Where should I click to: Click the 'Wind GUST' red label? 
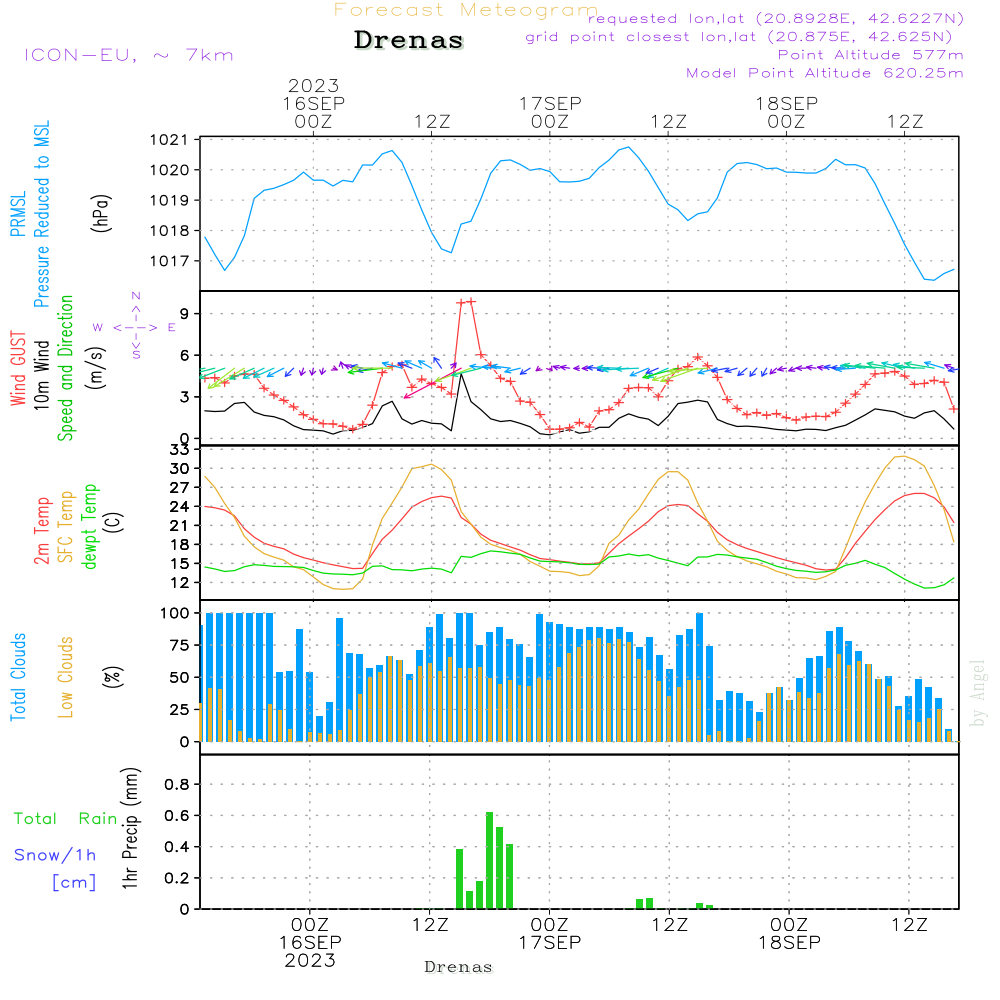(18, 368)
